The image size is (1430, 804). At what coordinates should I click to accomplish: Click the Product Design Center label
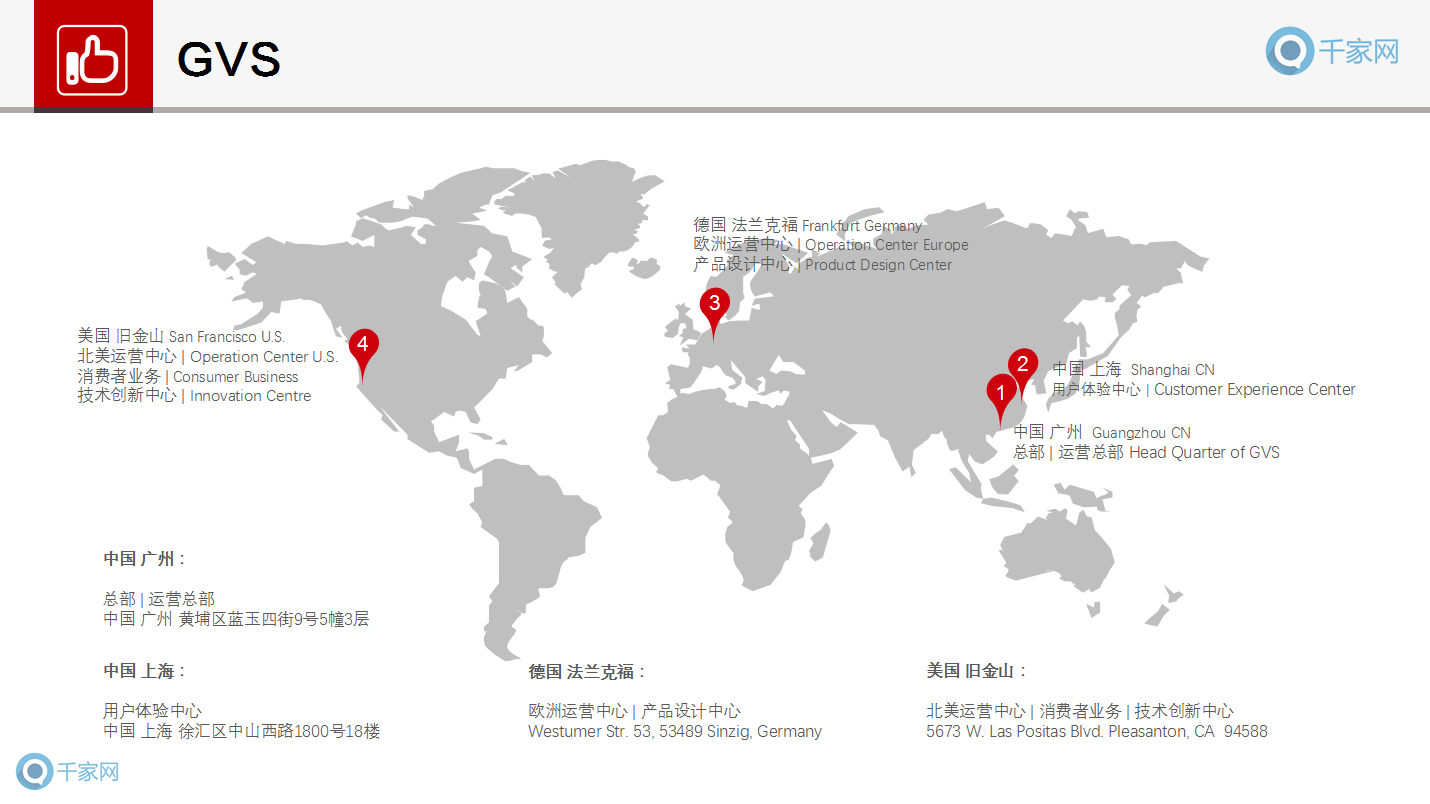pyautogui.click(x=878, y=265)
